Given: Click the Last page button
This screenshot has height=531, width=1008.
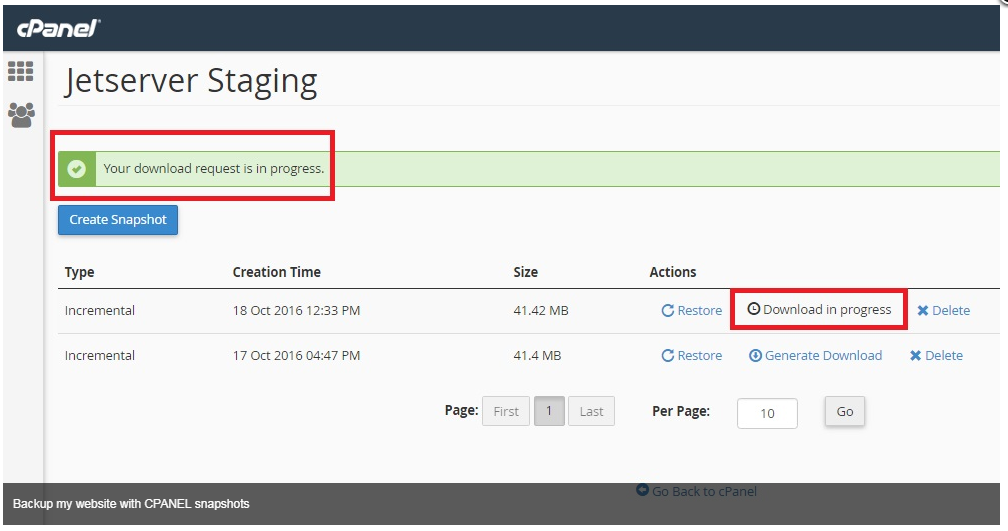Looking at the screenshot, I should pyautogui.click(x=591, y=411).
